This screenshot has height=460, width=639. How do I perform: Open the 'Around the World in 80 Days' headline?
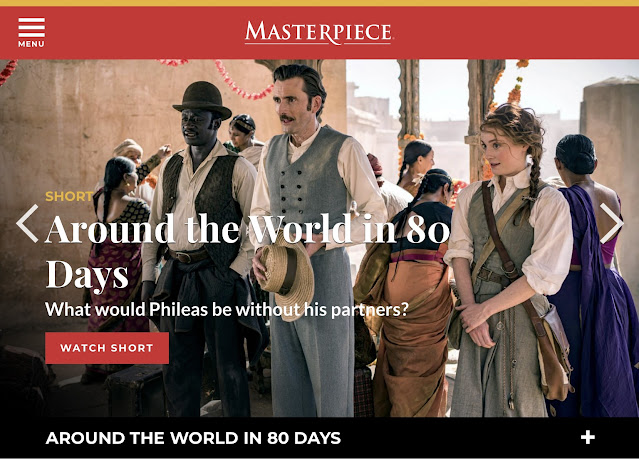pyautogui.click(x=247, y=251)
